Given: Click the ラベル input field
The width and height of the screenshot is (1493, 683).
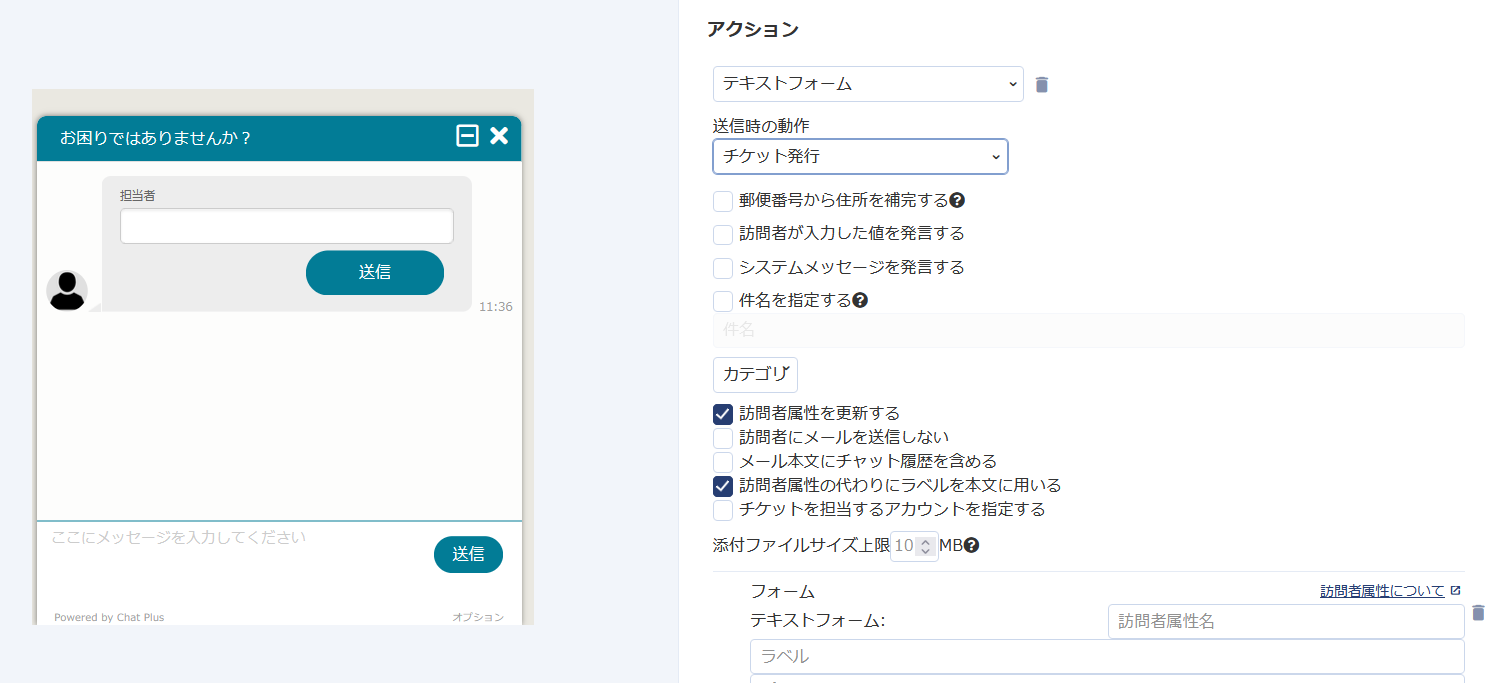Looking at the screenshot, I should pyautogui.click(x=1106, y=657).
